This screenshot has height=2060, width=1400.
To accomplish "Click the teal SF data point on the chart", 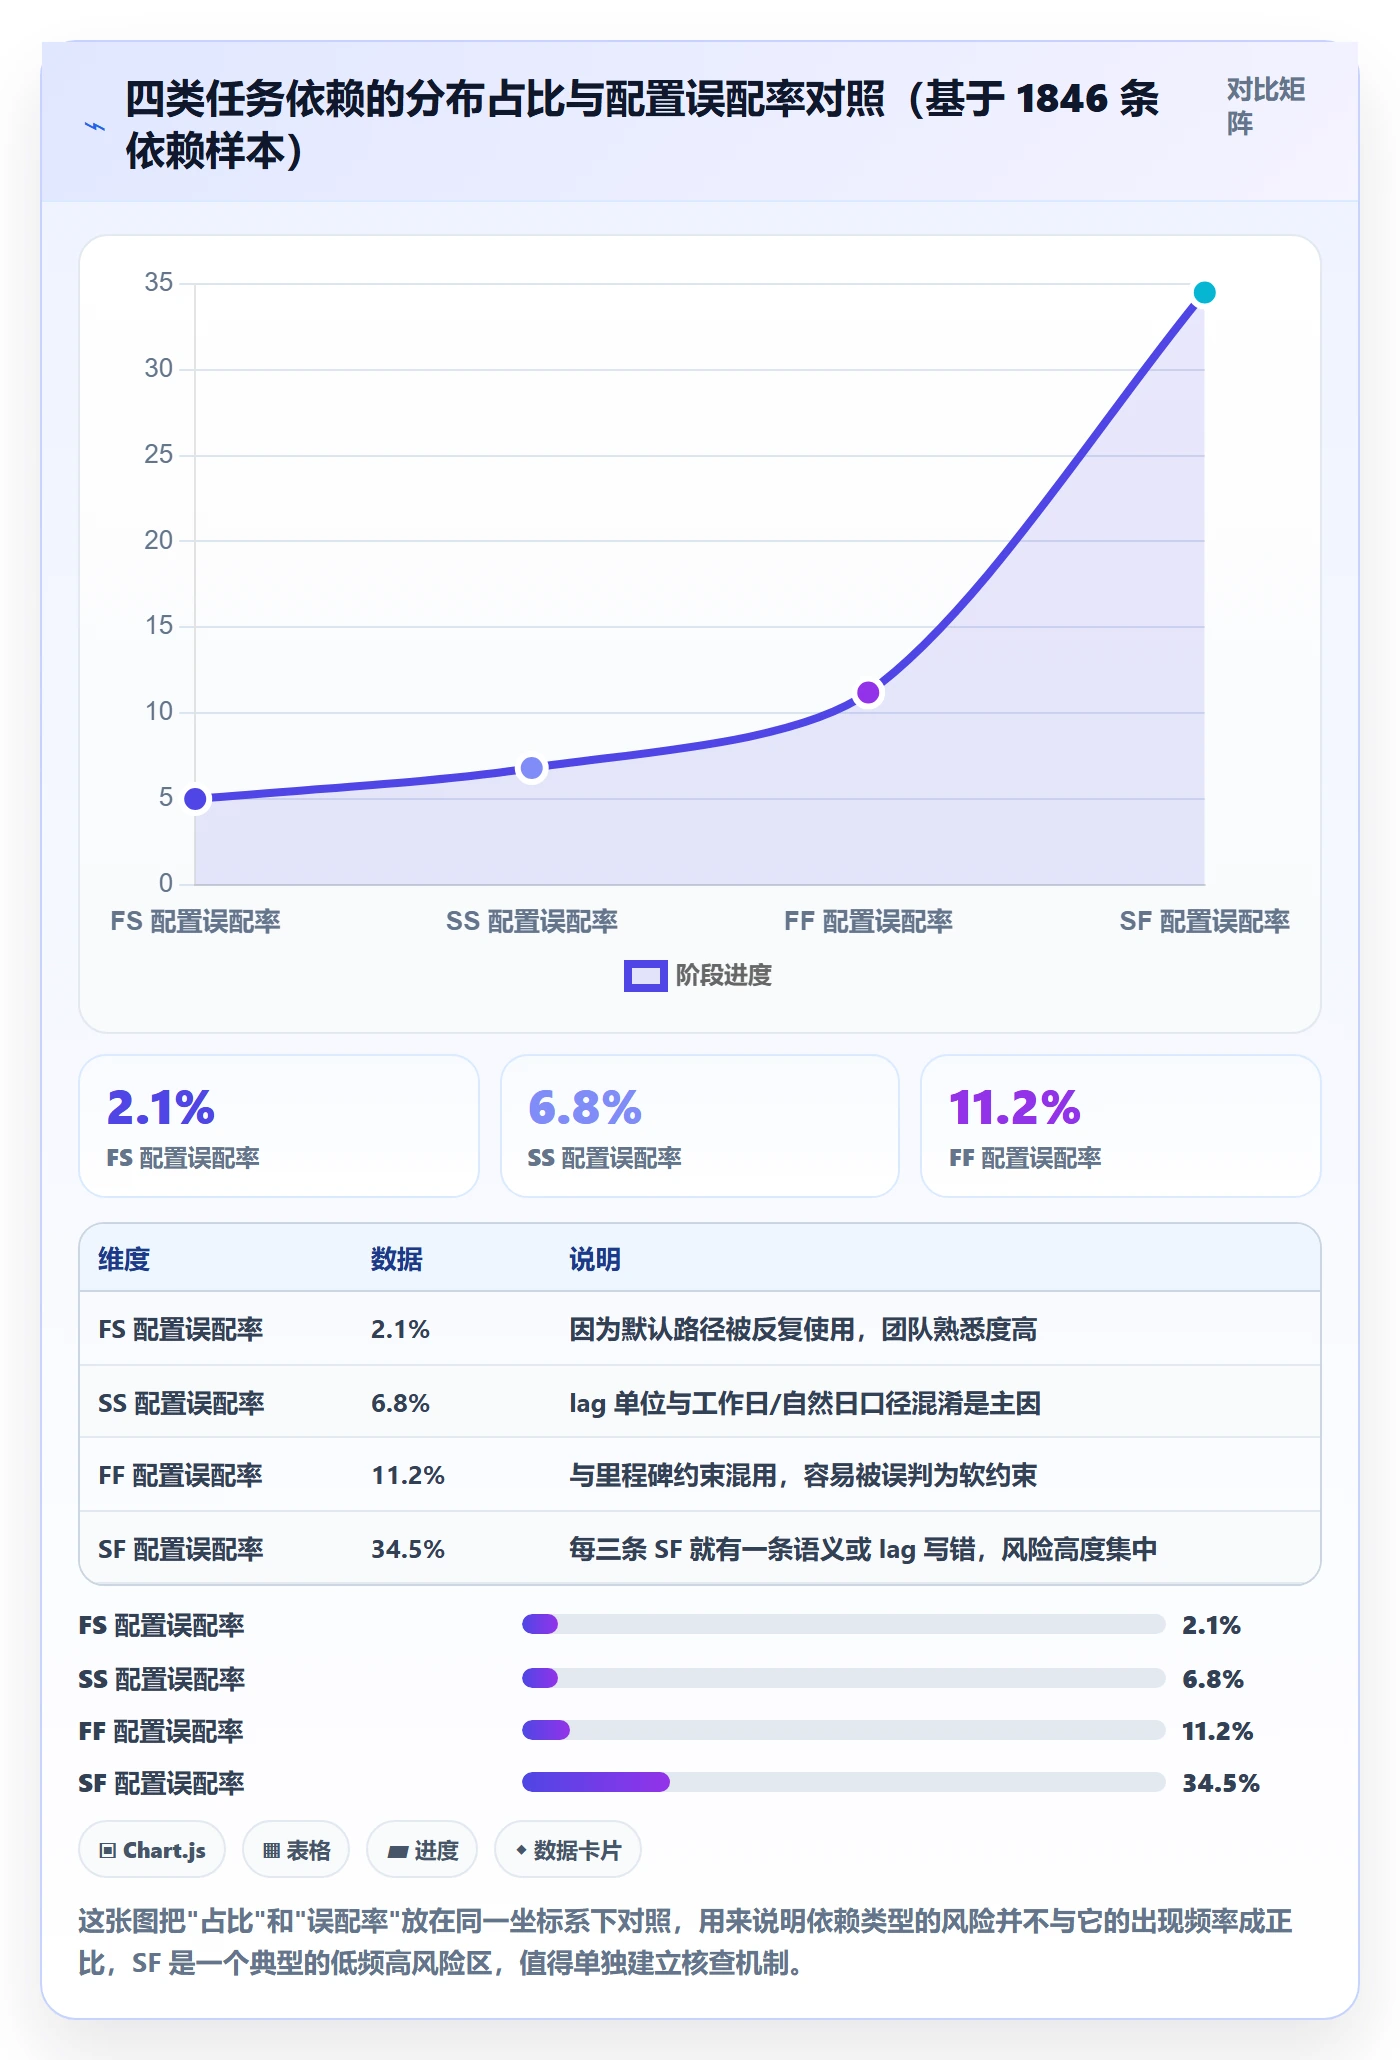I will [x=1204, y=292].
